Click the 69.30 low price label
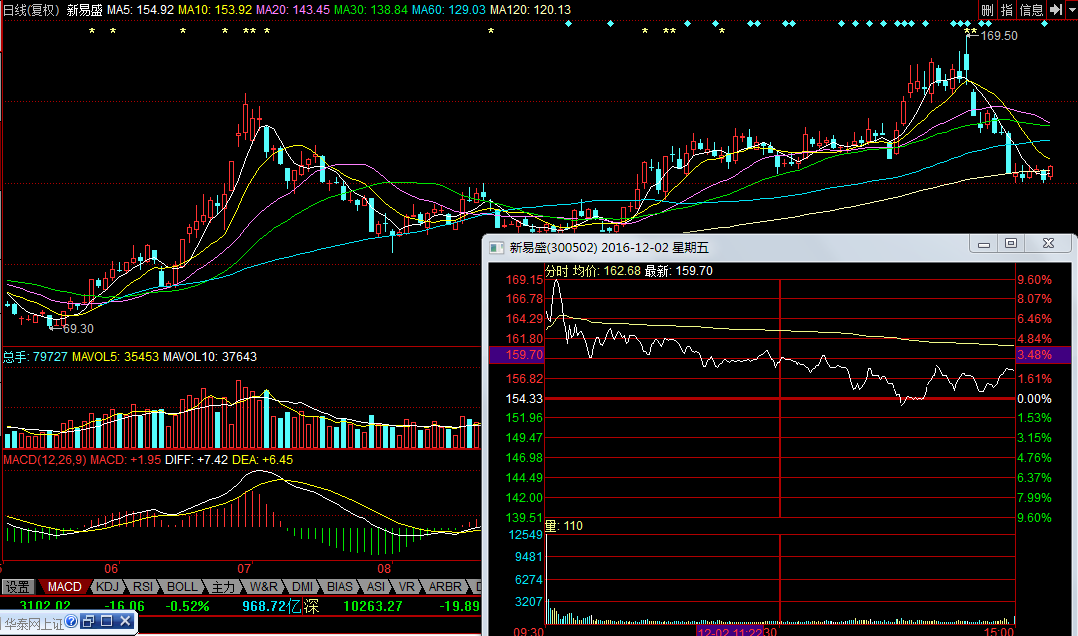Viewport: 1078px width, 636px height. [x=78, y=329]
